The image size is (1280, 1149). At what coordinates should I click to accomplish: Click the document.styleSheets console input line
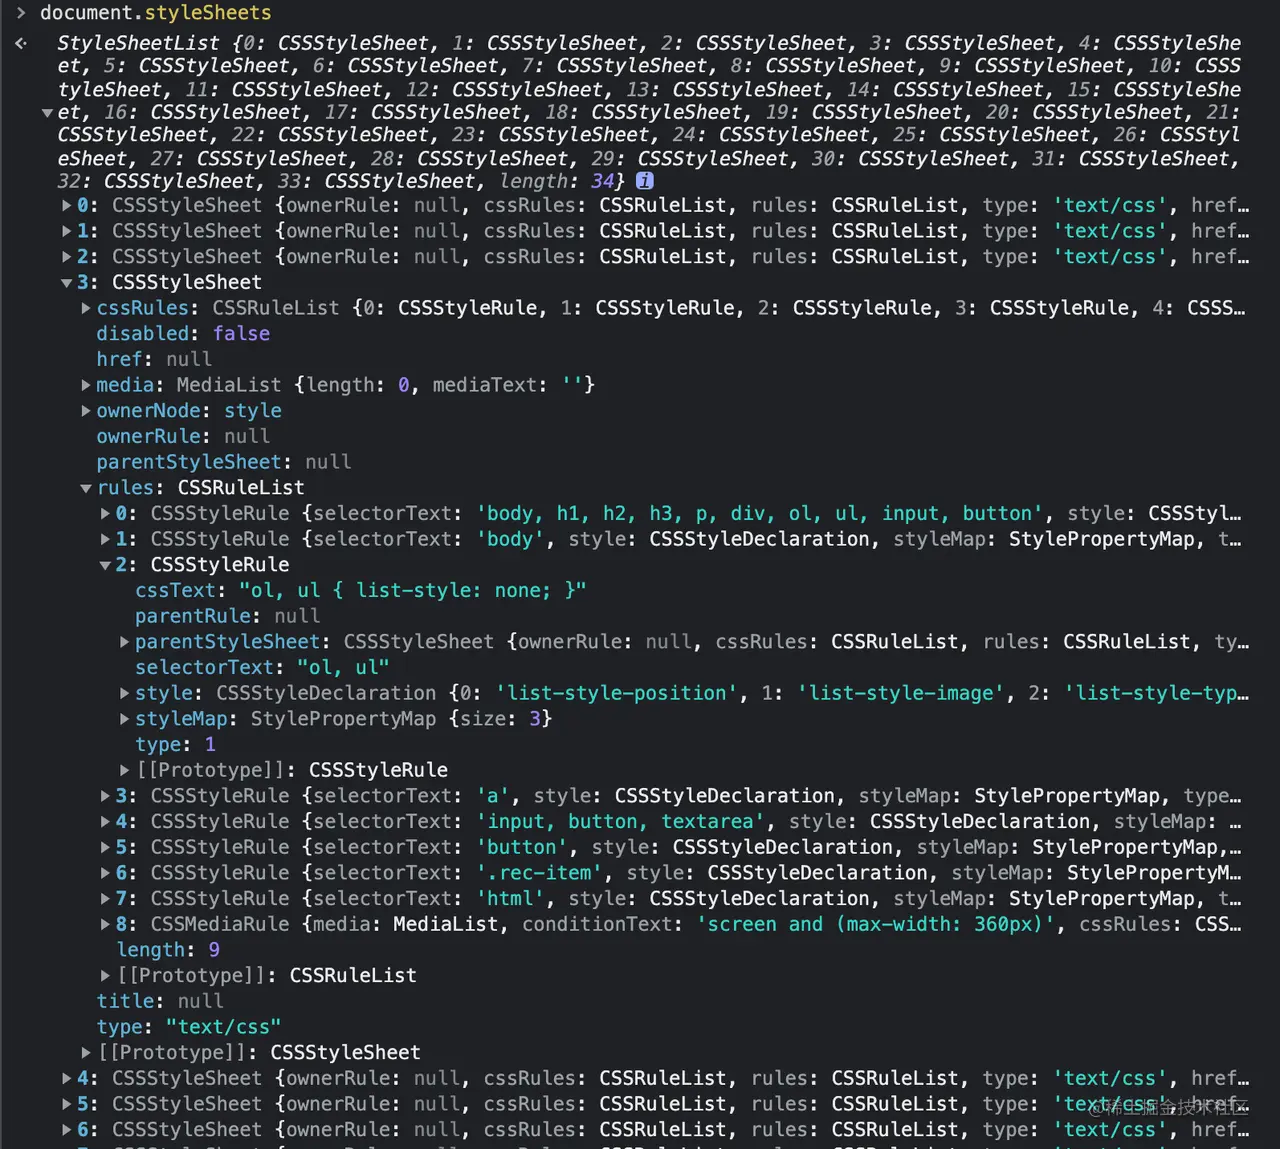[x=156, y=13]
